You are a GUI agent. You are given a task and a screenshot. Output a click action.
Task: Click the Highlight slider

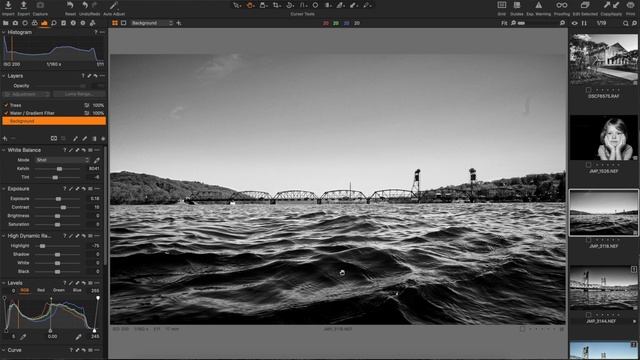coord(57,246)
